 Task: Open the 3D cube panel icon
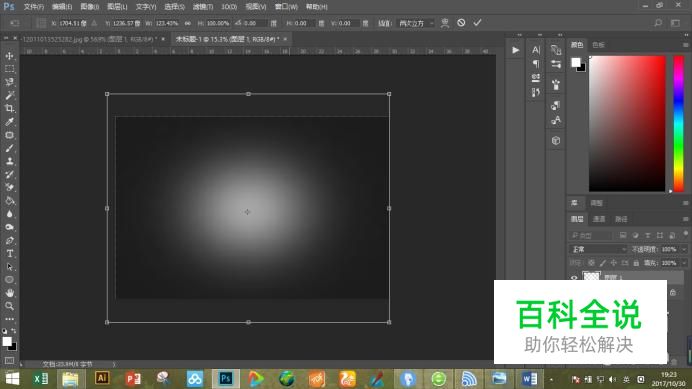pos(556,140)
